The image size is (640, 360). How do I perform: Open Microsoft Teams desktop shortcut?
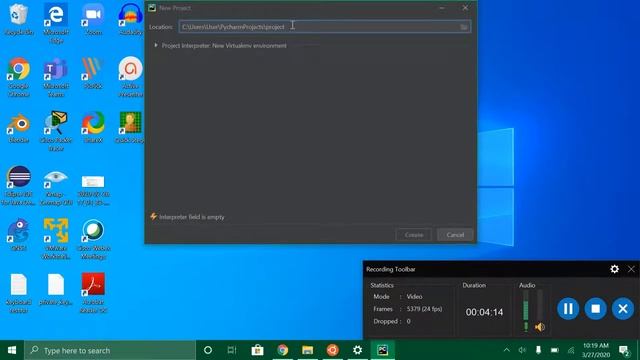coord(56,77)
